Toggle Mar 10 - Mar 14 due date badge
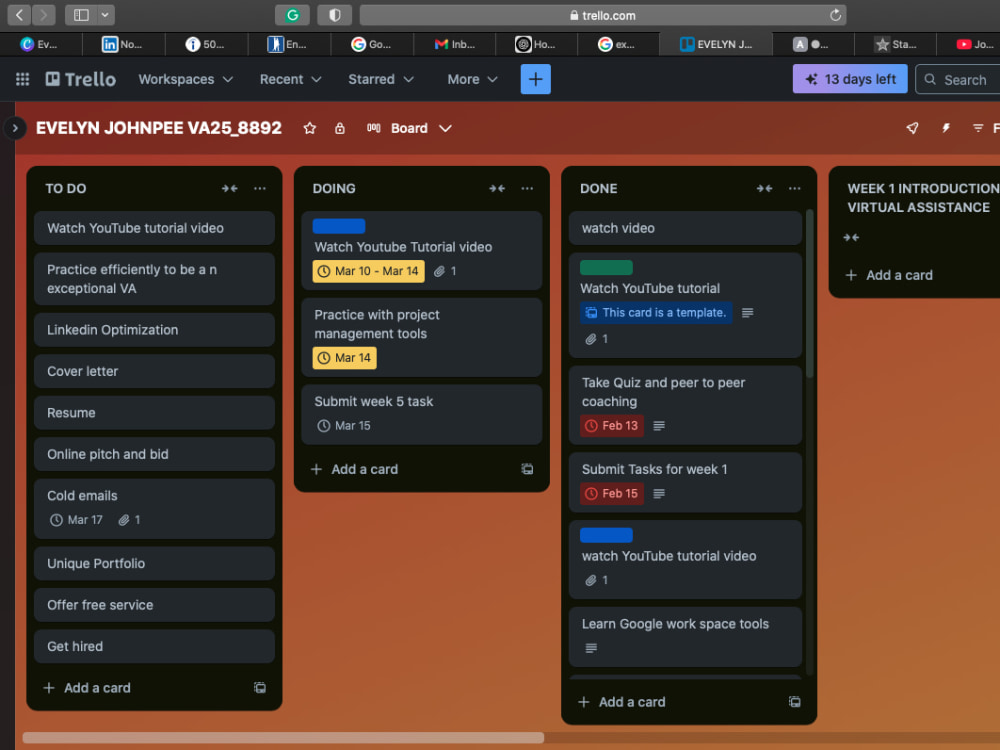 (x=369, y=271)
